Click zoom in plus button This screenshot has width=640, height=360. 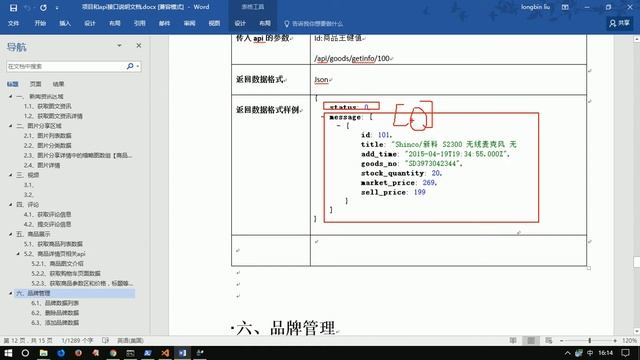(x=615, y=340)
